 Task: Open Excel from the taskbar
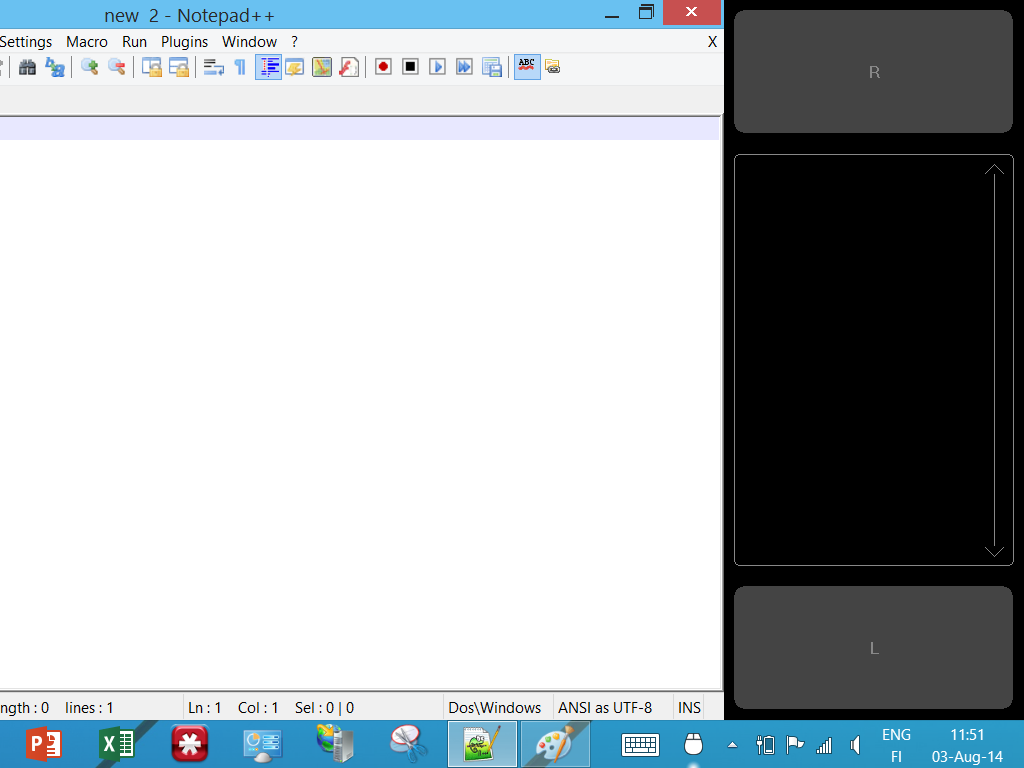(x=117, y=744)
